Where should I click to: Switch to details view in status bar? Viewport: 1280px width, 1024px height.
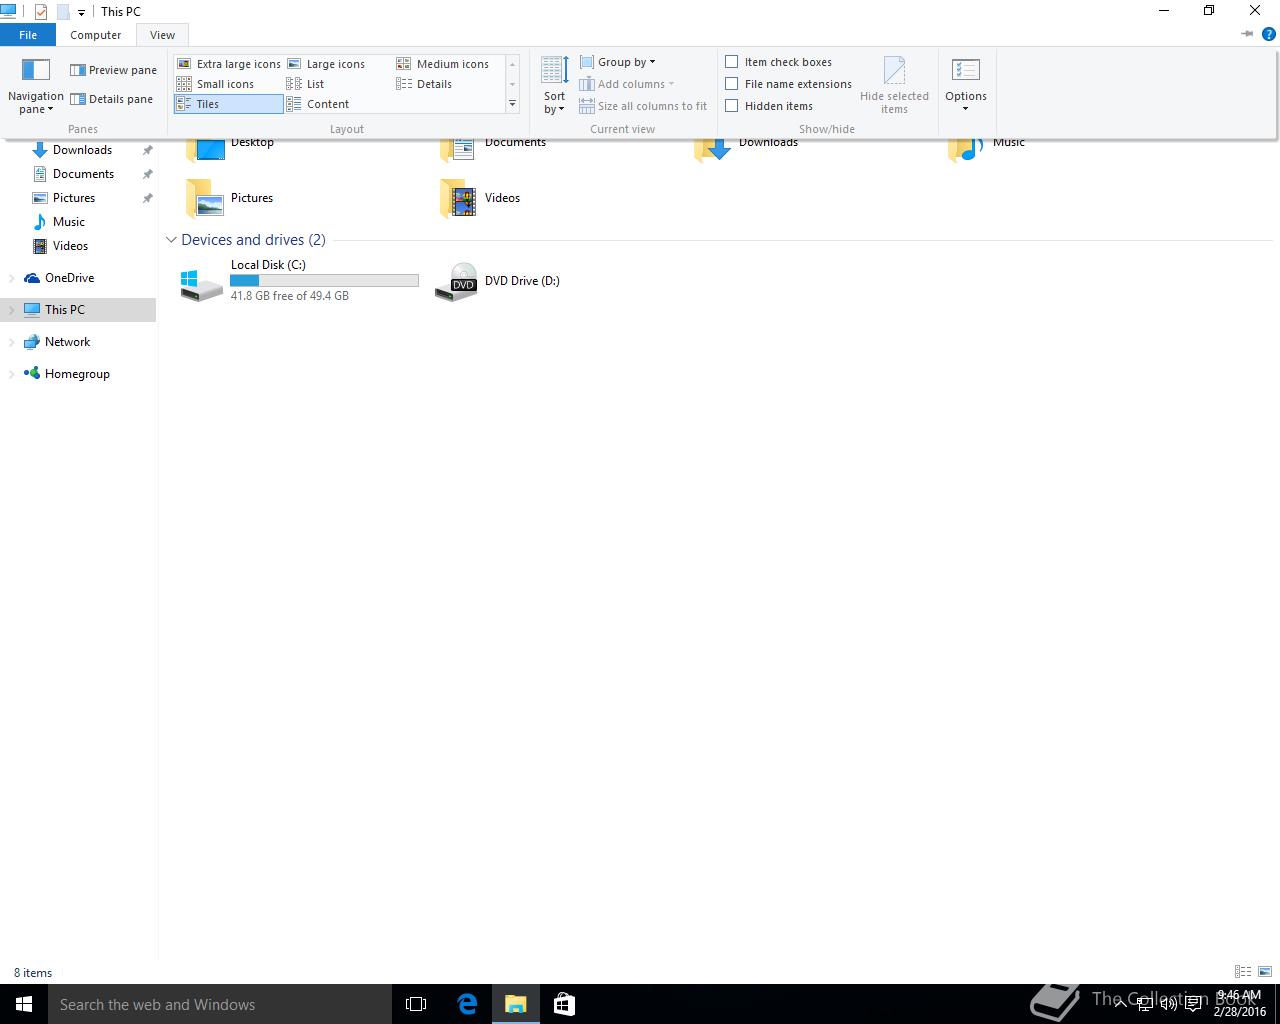(x=1243, y=972)
